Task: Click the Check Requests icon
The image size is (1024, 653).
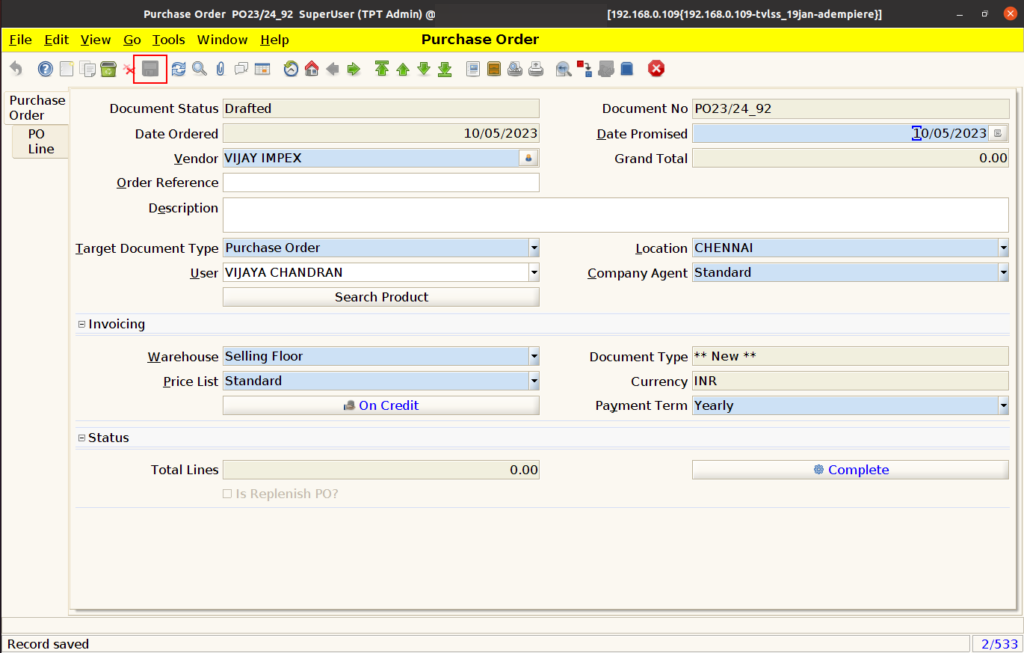Action: [606, 69]
